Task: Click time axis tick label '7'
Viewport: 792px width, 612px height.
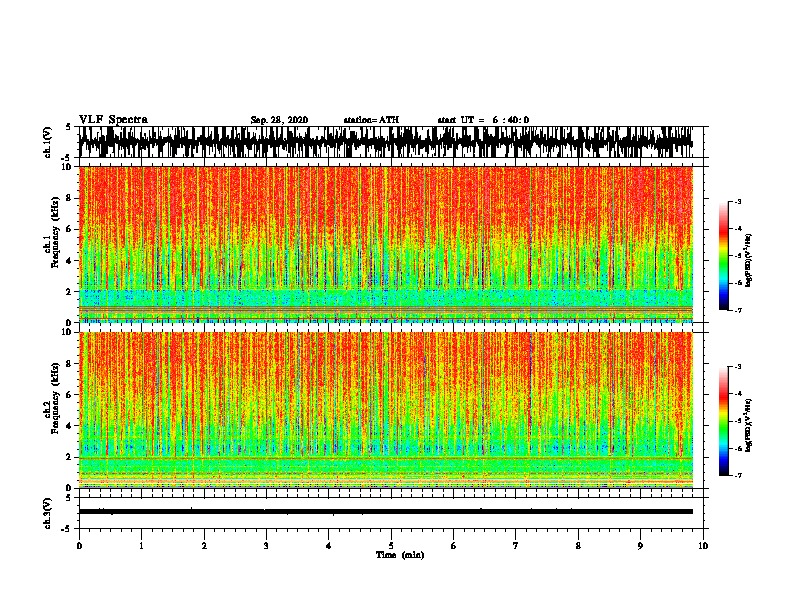Action: click(x=516, y=546)
